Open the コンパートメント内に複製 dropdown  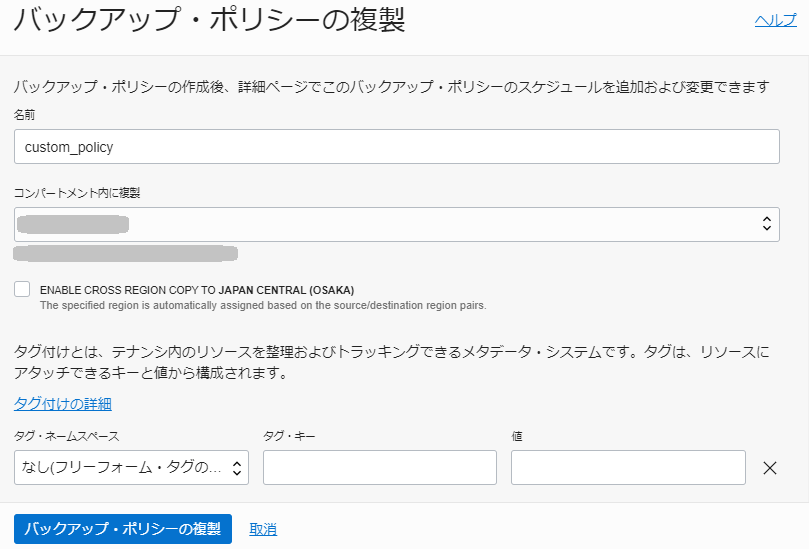[396, 224]
